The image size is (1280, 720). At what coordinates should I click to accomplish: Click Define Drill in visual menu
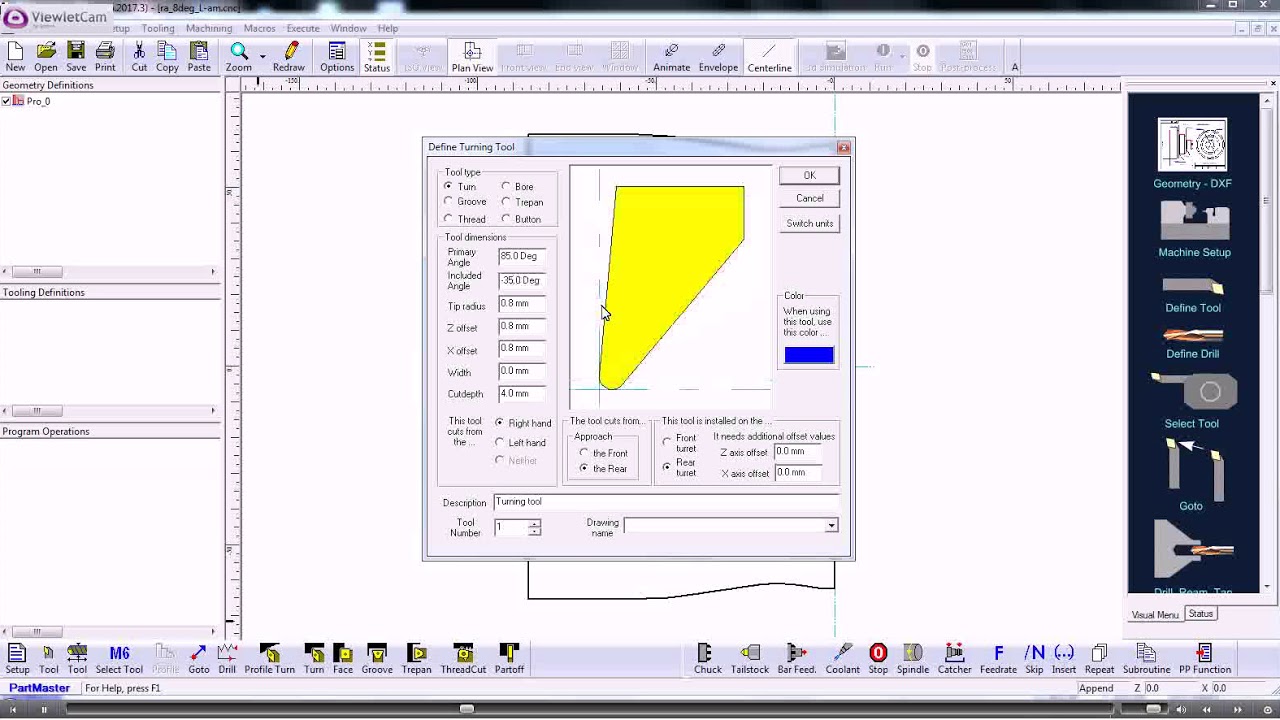coord(1193,343)
